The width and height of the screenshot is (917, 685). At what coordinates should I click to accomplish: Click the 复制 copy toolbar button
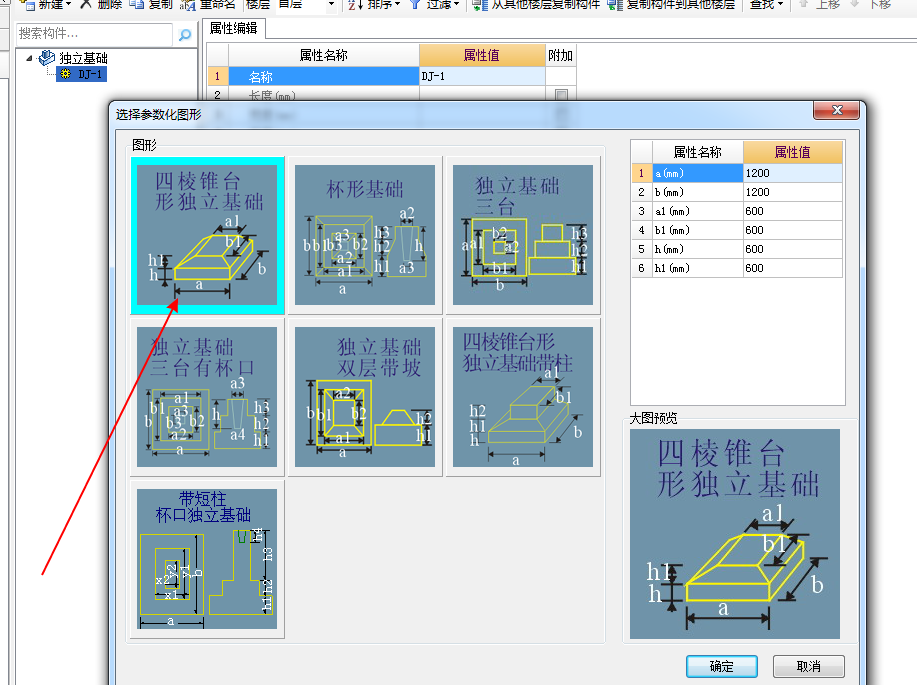tap(151, 5)
